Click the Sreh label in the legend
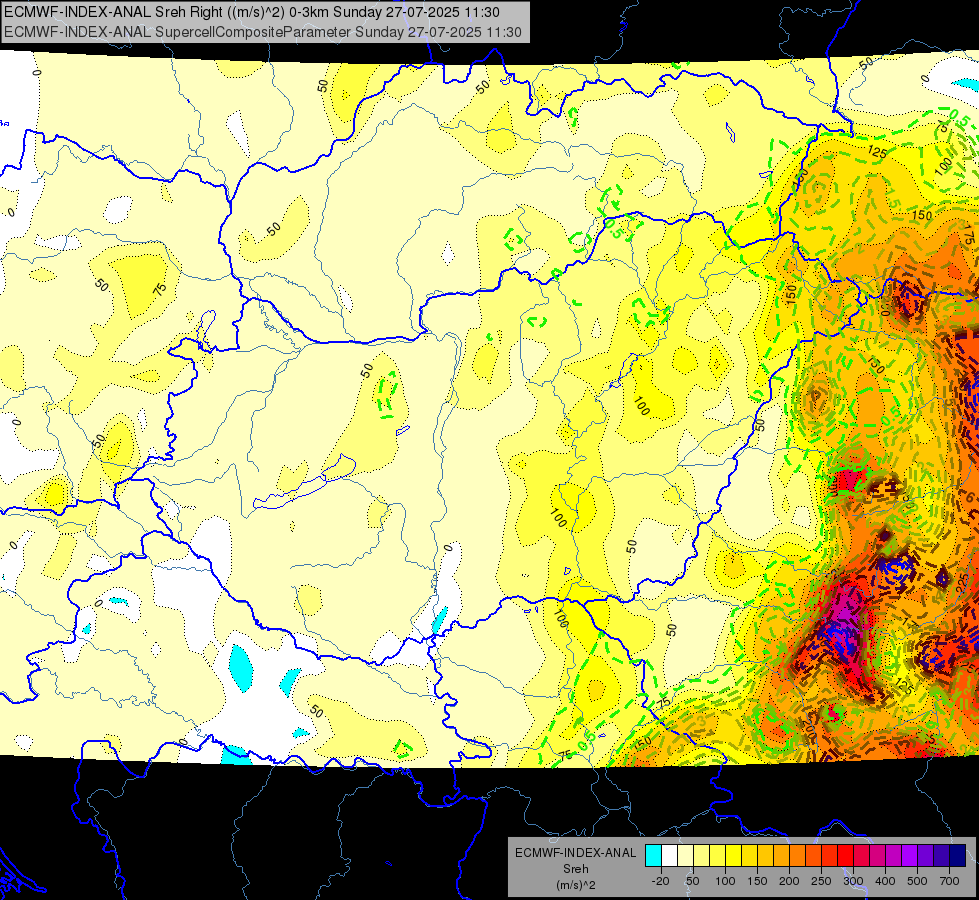 coord(576,869)
